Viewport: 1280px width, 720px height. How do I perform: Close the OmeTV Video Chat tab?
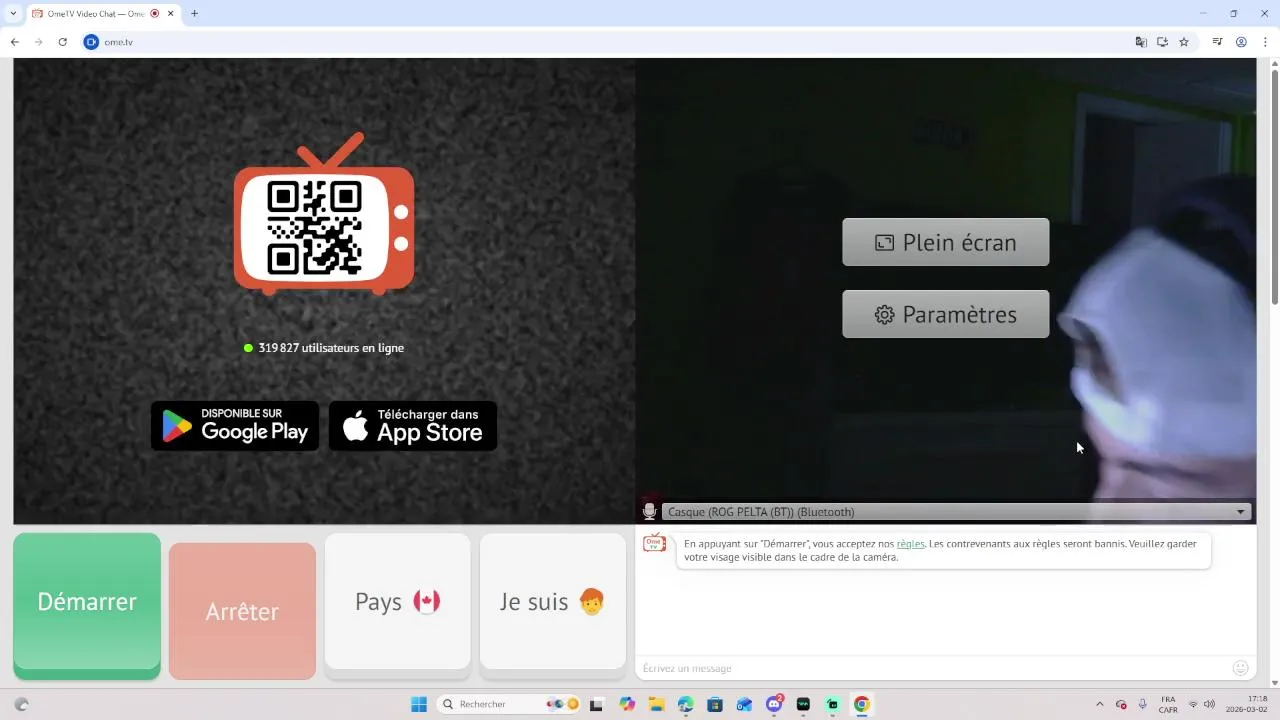click(x=171, y=14)
